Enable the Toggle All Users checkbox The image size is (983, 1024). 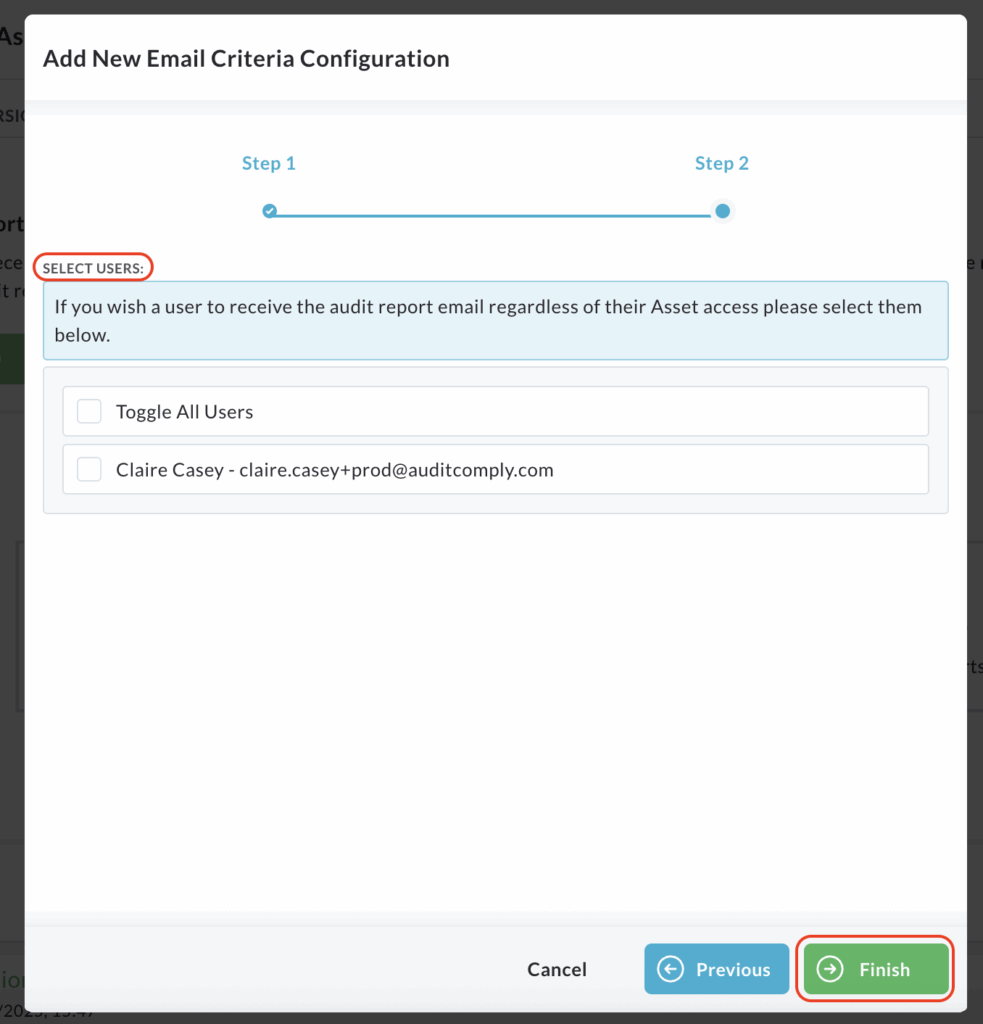(89, 411)
